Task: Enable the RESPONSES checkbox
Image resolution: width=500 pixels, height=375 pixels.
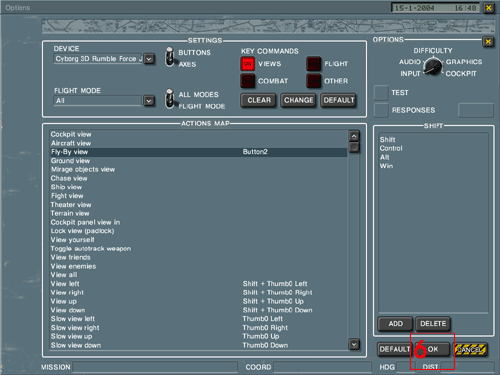Action: pyautogui.click(x=381, y=110)
